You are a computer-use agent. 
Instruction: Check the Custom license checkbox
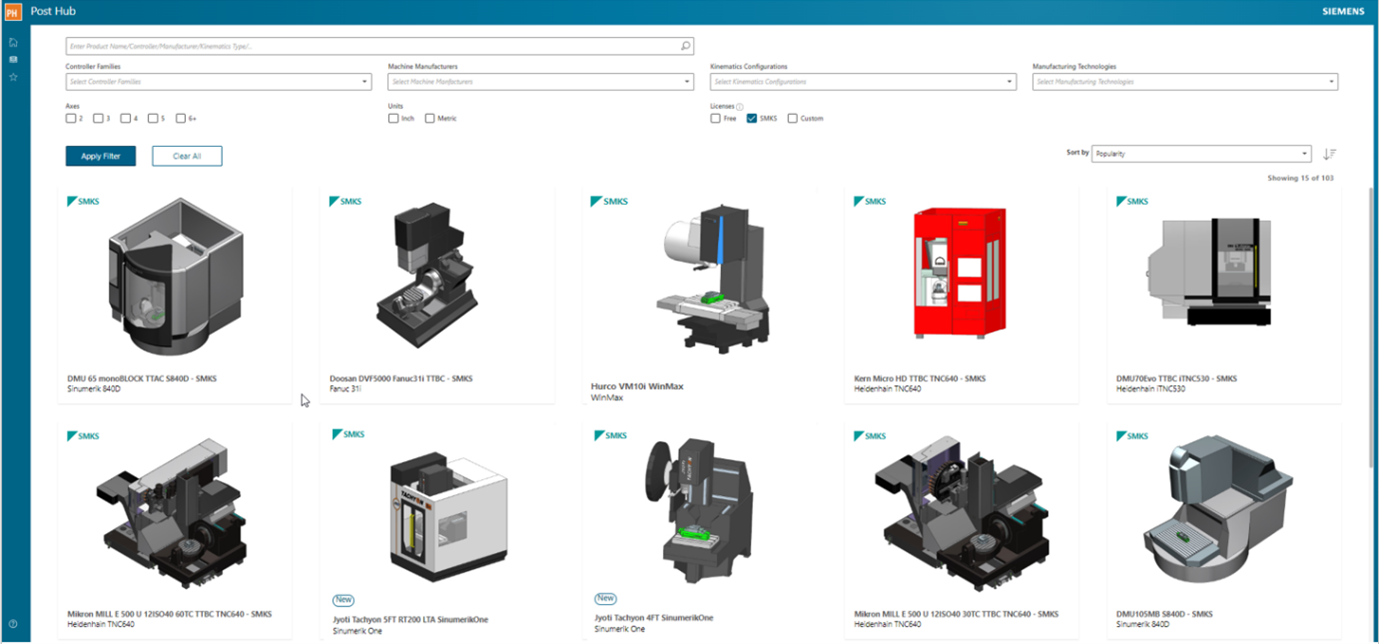point(793,118)
